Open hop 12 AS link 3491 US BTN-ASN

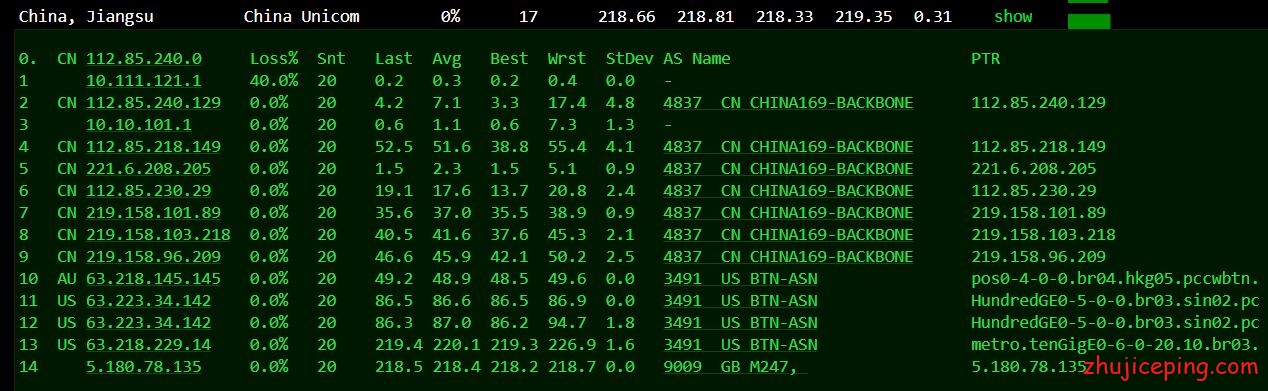click(740, 322)
